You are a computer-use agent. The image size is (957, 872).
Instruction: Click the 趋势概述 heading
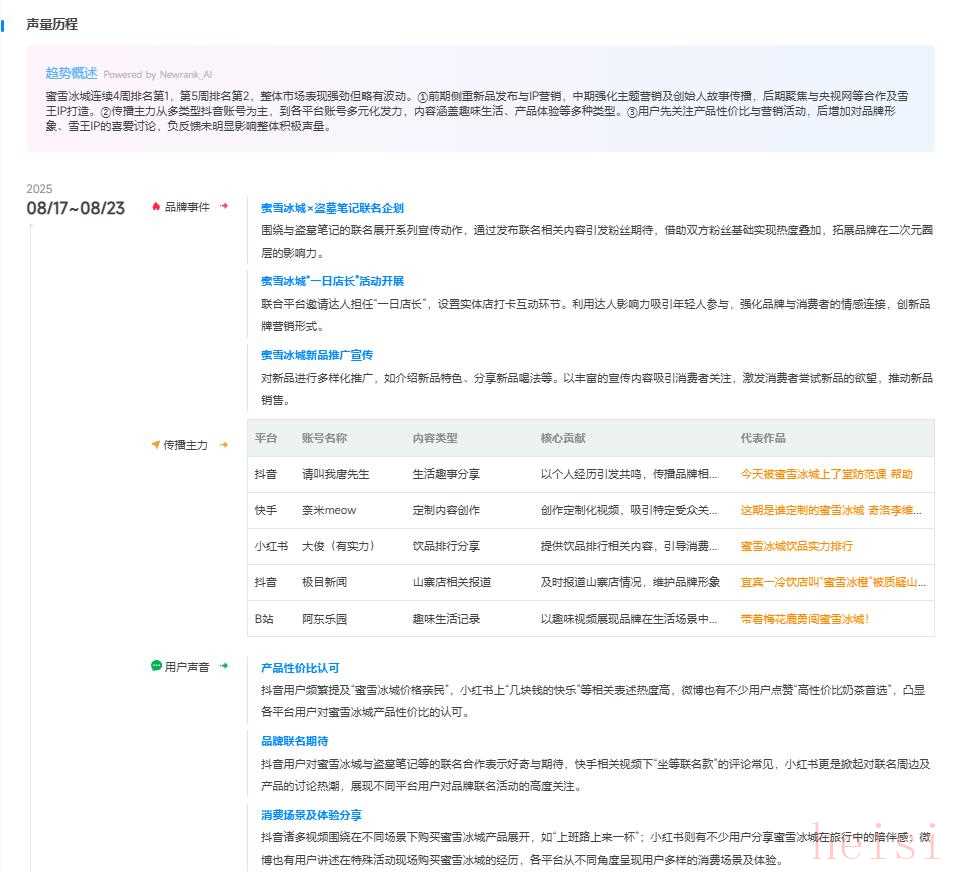[71, 73]
